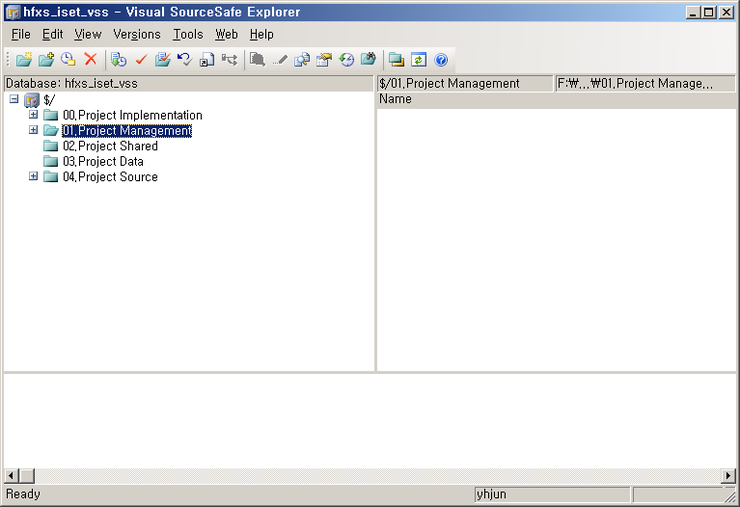Select the 03.Project Data folder
This screenshot has height=507, width=740.
(102, 161)
